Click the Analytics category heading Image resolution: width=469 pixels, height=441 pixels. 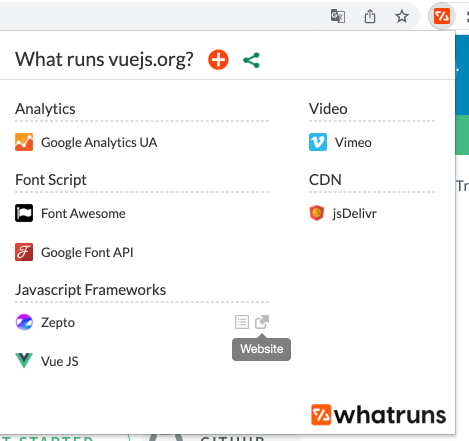pyautogui.click(x=45, y=109)
